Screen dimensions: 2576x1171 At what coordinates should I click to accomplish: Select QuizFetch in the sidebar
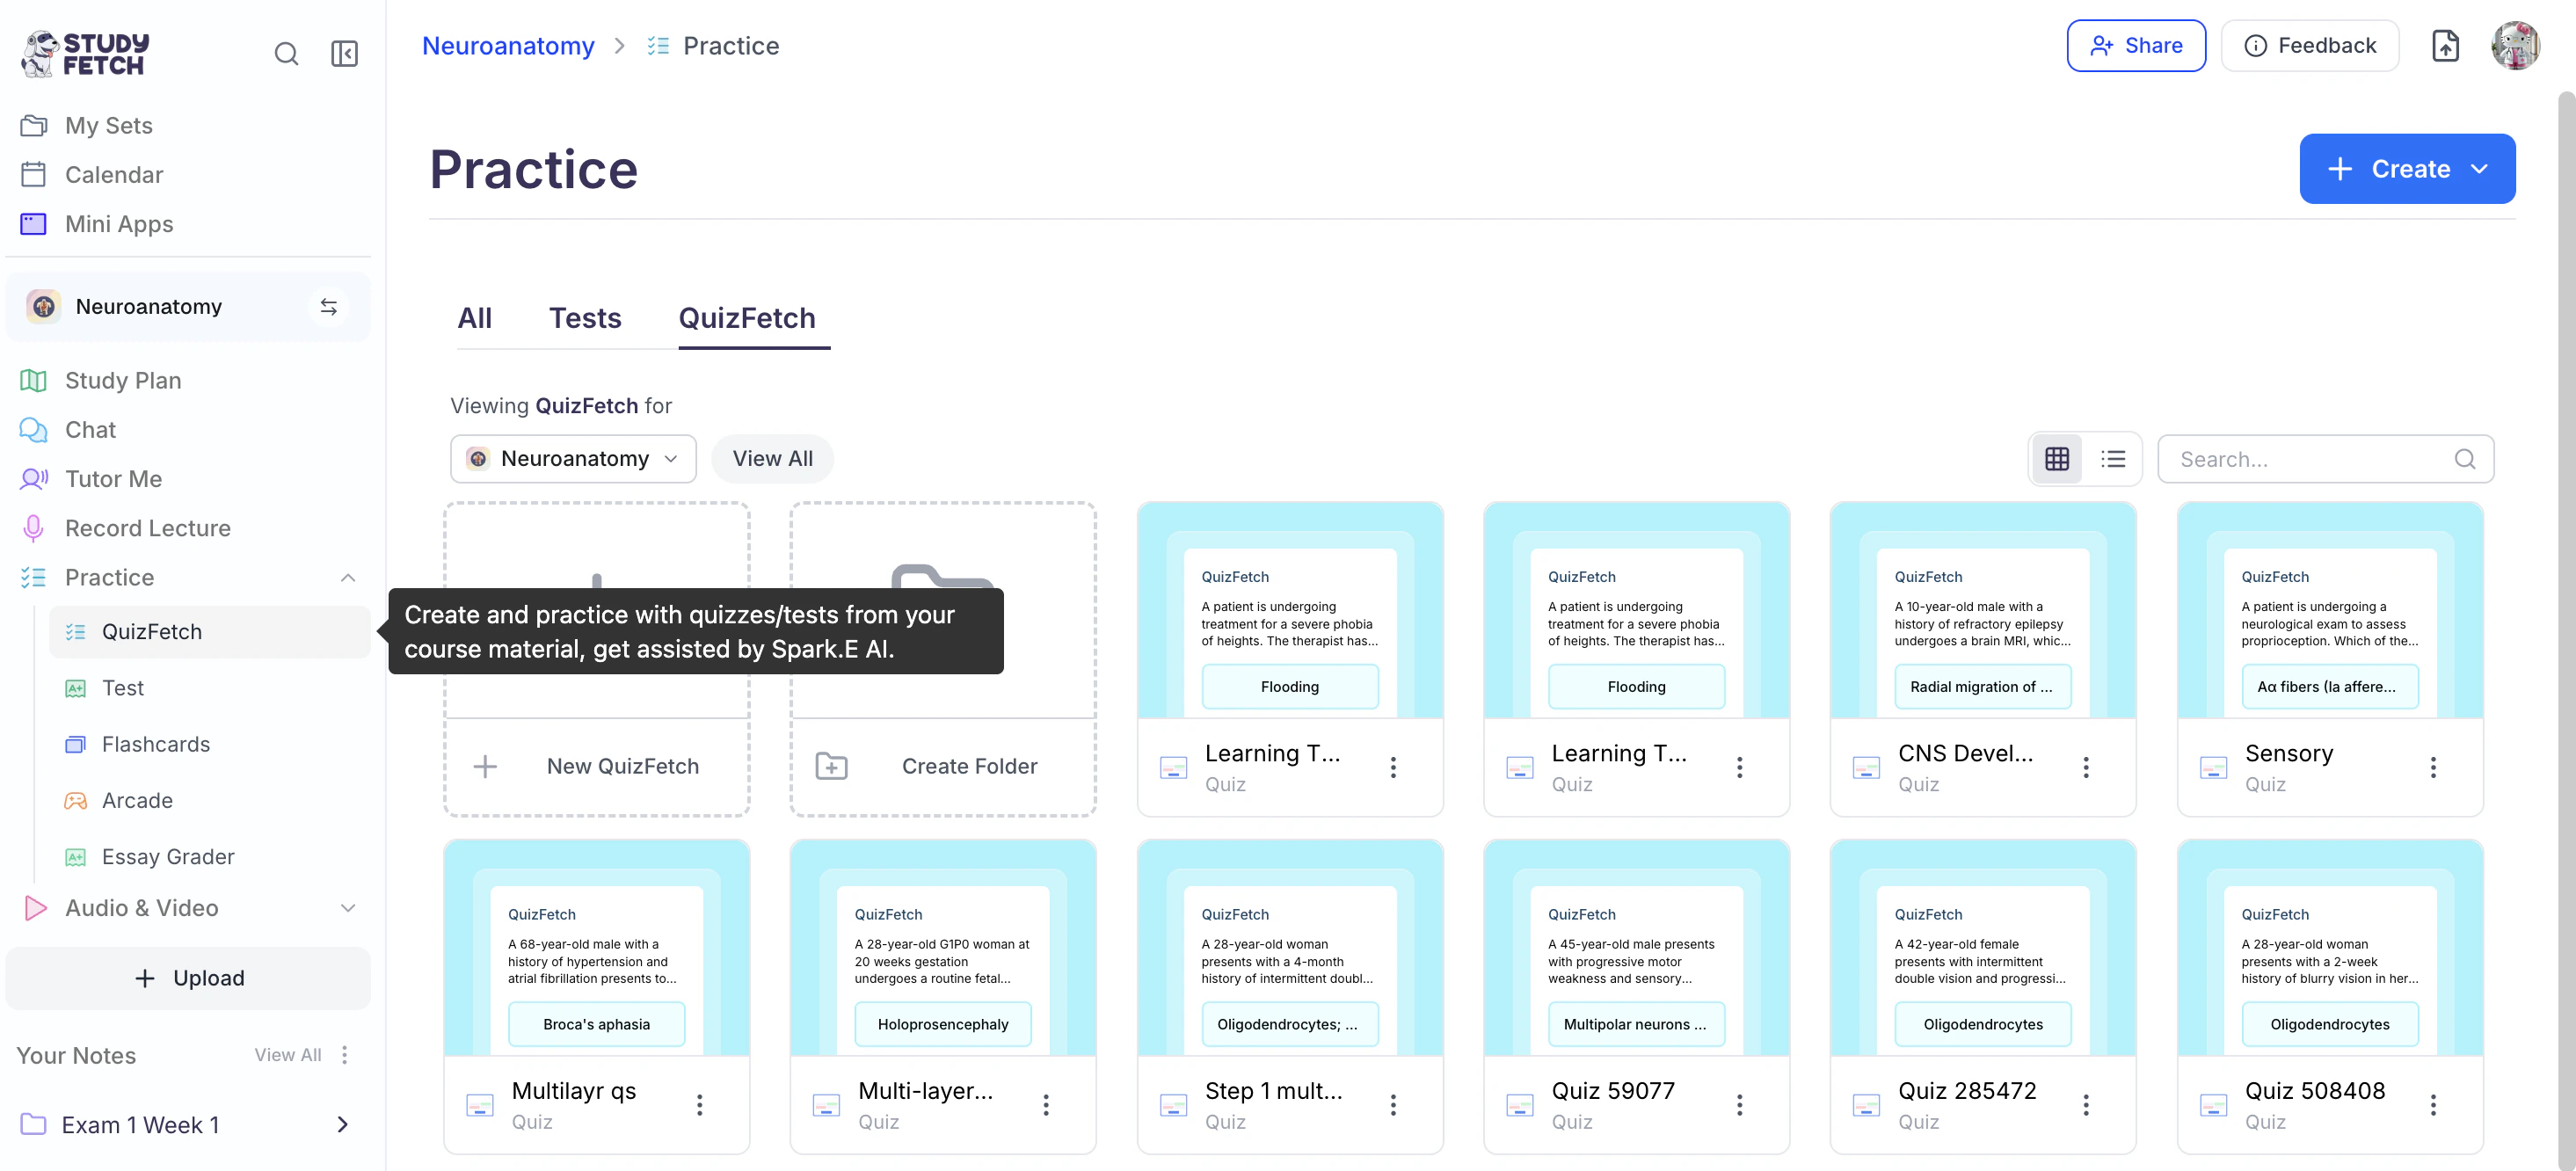click(210, 631)
